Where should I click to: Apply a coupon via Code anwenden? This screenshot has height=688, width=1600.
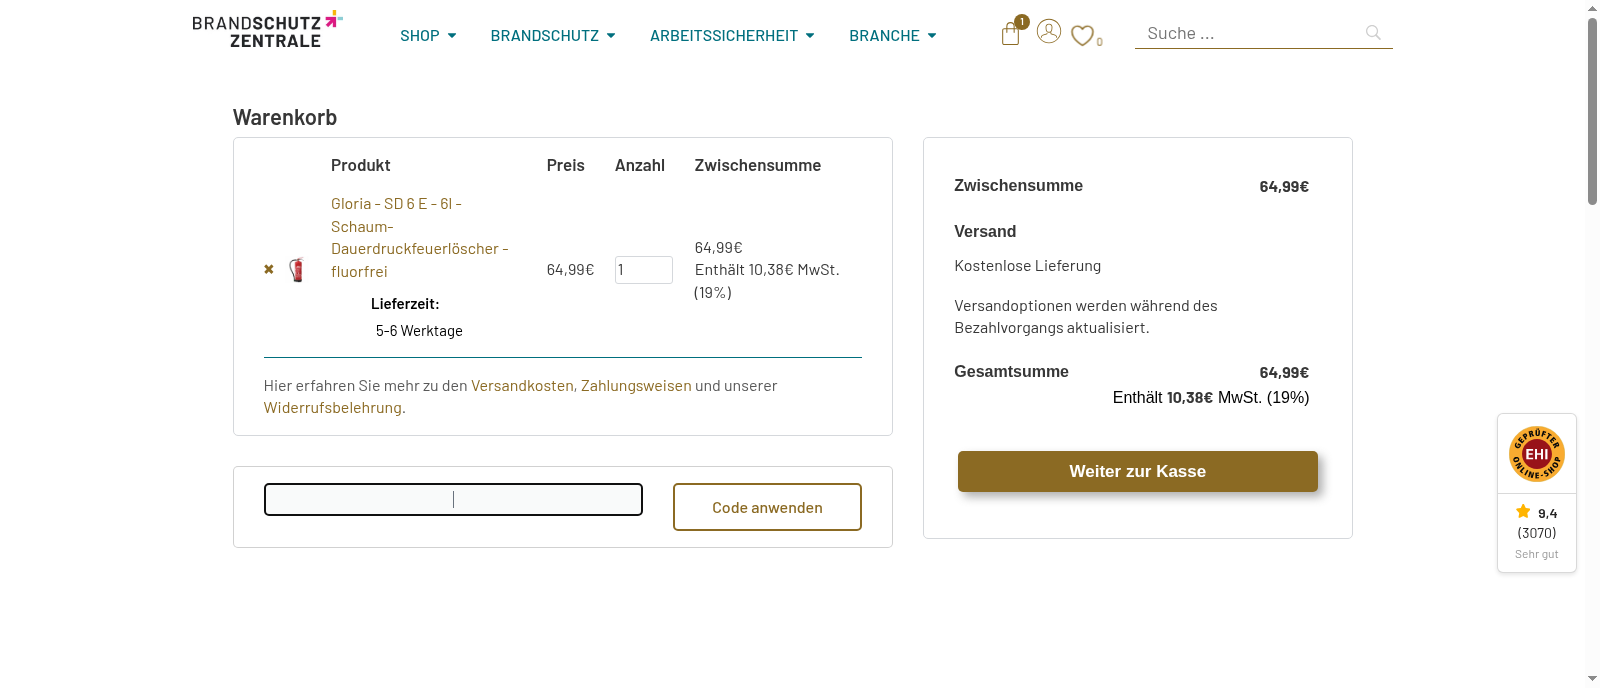(767, 507)
